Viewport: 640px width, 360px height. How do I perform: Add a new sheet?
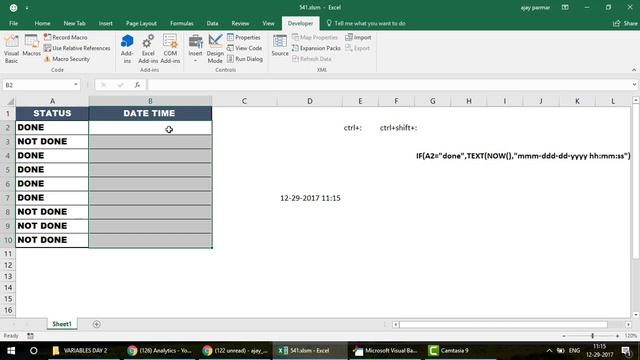click(x=96, y=324)
